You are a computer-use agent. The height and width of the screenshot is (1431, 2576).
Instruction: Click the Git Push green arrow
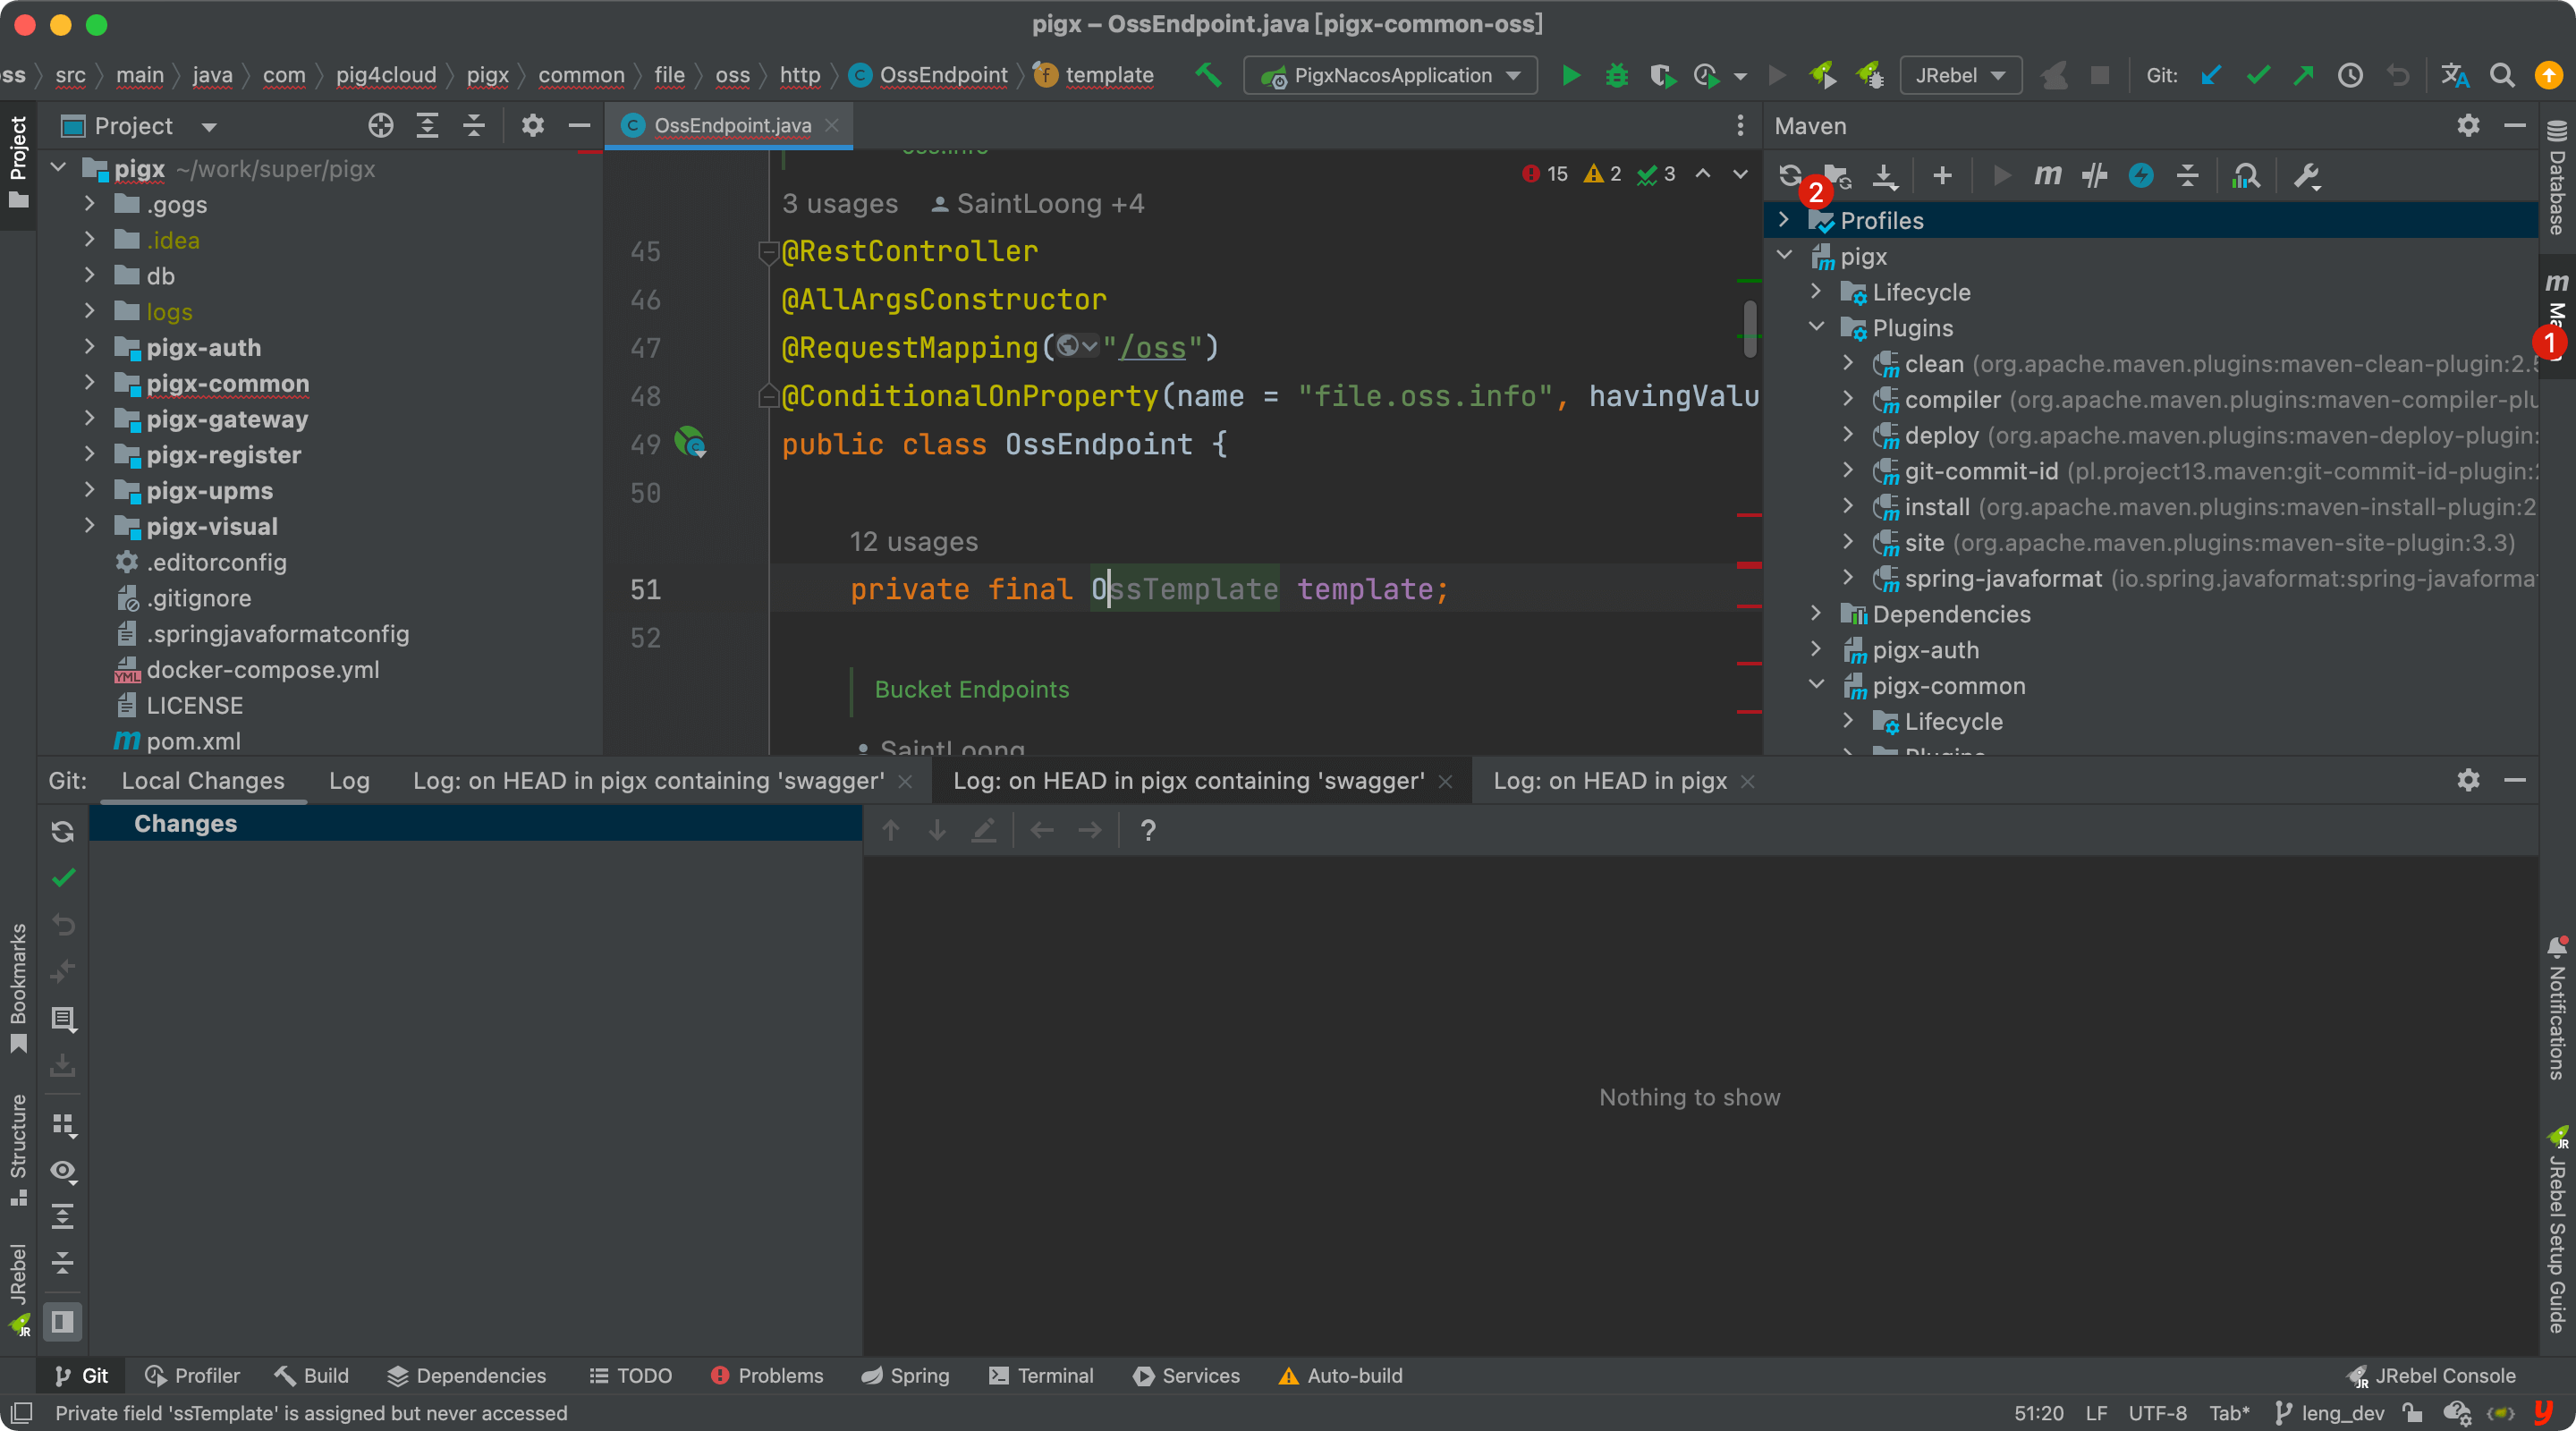(2303, 75)
